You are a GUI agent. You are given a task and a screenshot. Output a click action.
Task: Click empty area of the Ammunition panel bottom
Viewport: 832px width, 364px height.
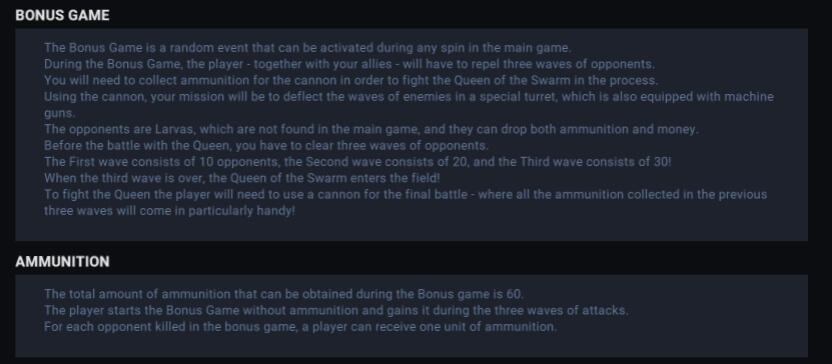click(411, 346)
